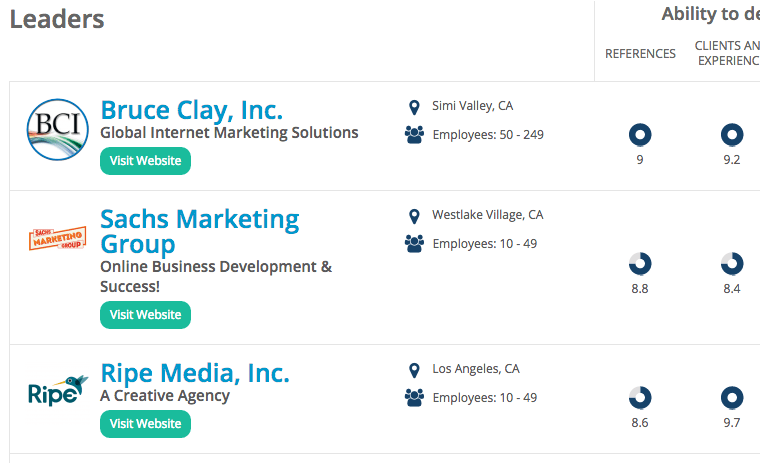Open the Bruce Clay, Inc. company link
Viewport: 760px width, 463px height.
pyautogui.click(x=192, y=109)
